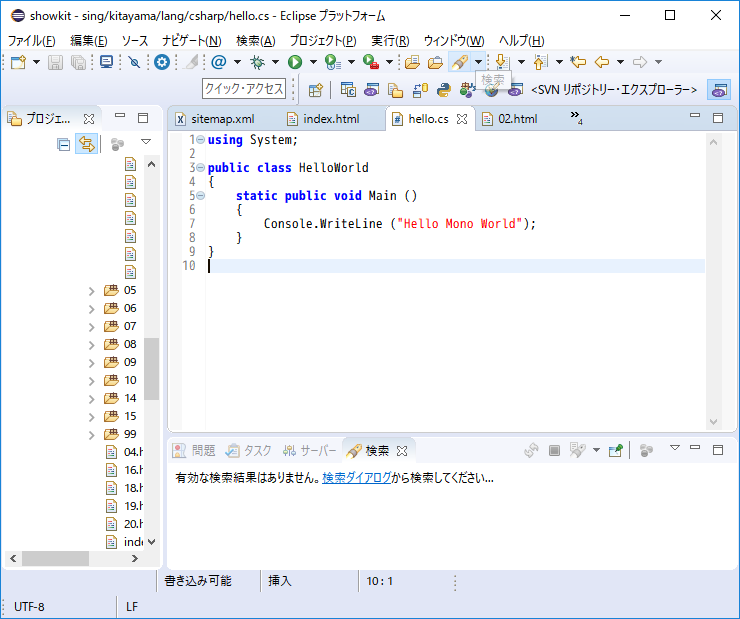Click the Search flashlight toolbar icon
Screen dimensions: 740x619
[x=460, y=62]
